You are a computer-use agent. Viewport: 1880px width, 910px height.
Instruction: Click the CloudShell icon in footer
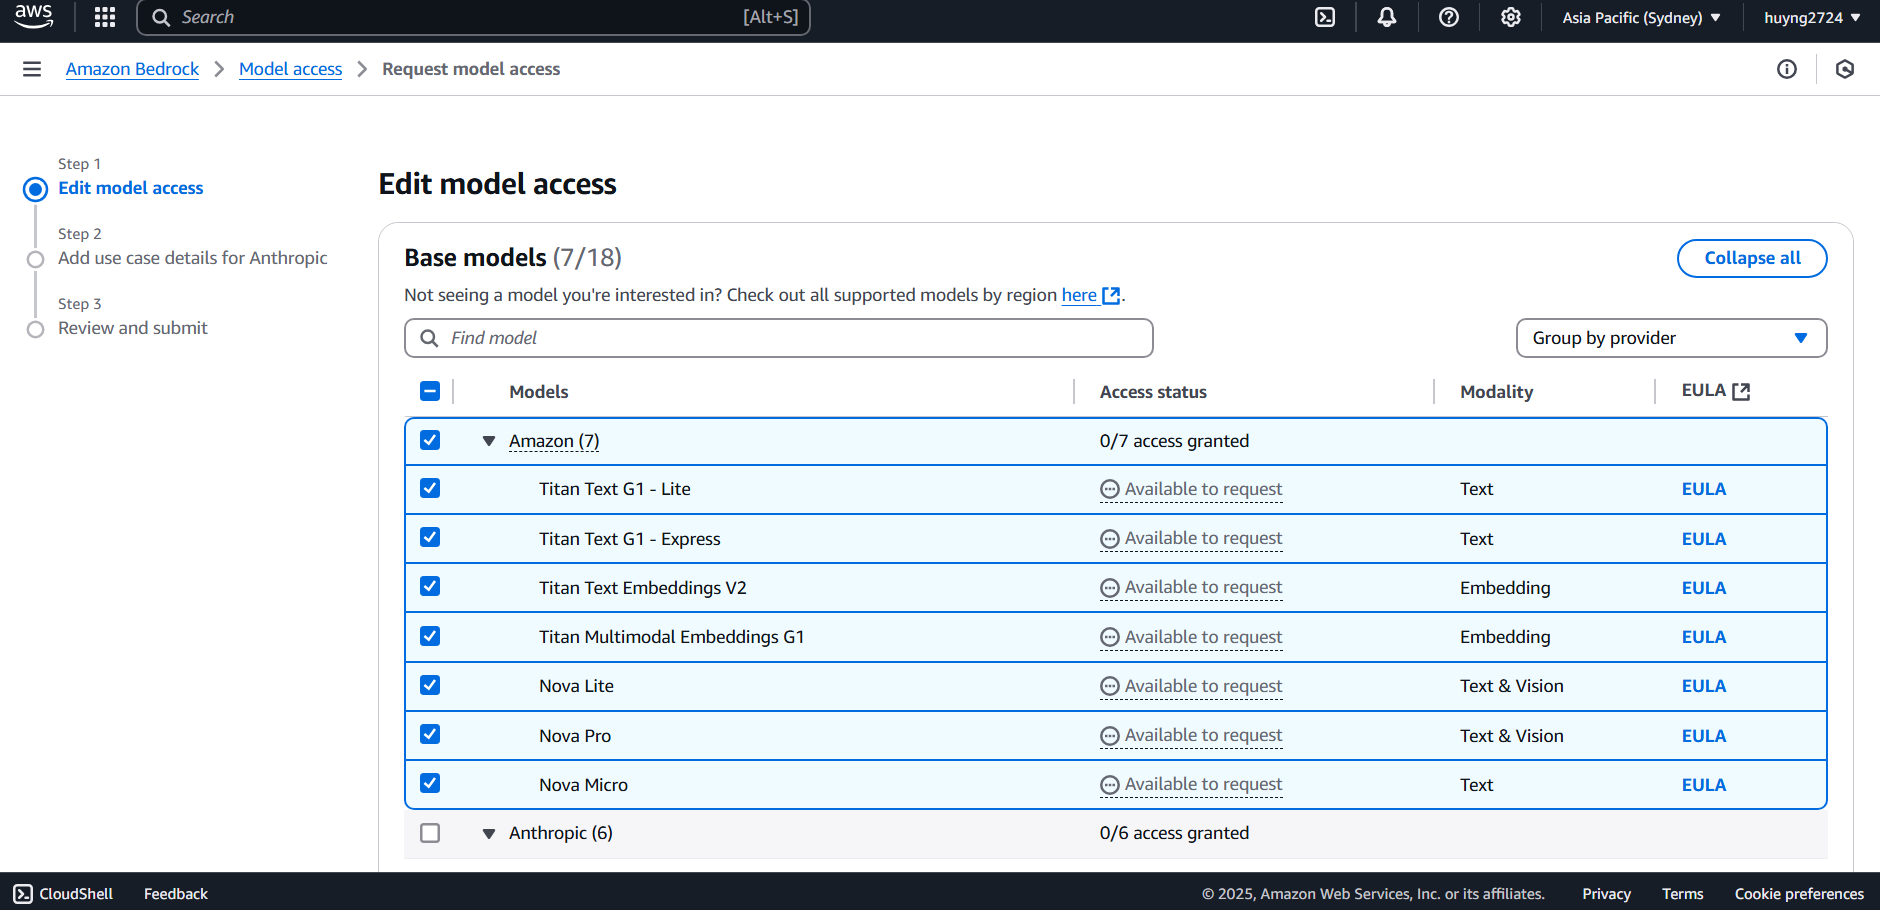[23, 894]
